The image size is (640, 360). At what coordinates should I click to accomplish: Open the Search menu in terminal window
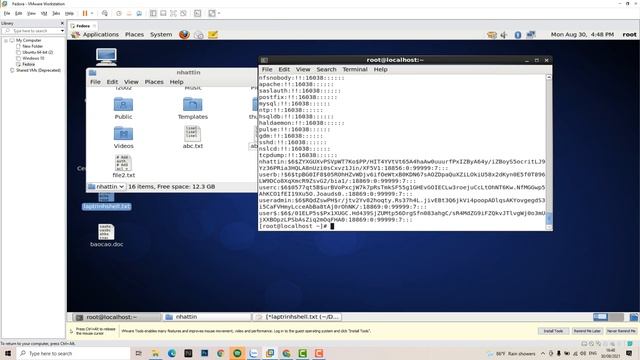326,69
